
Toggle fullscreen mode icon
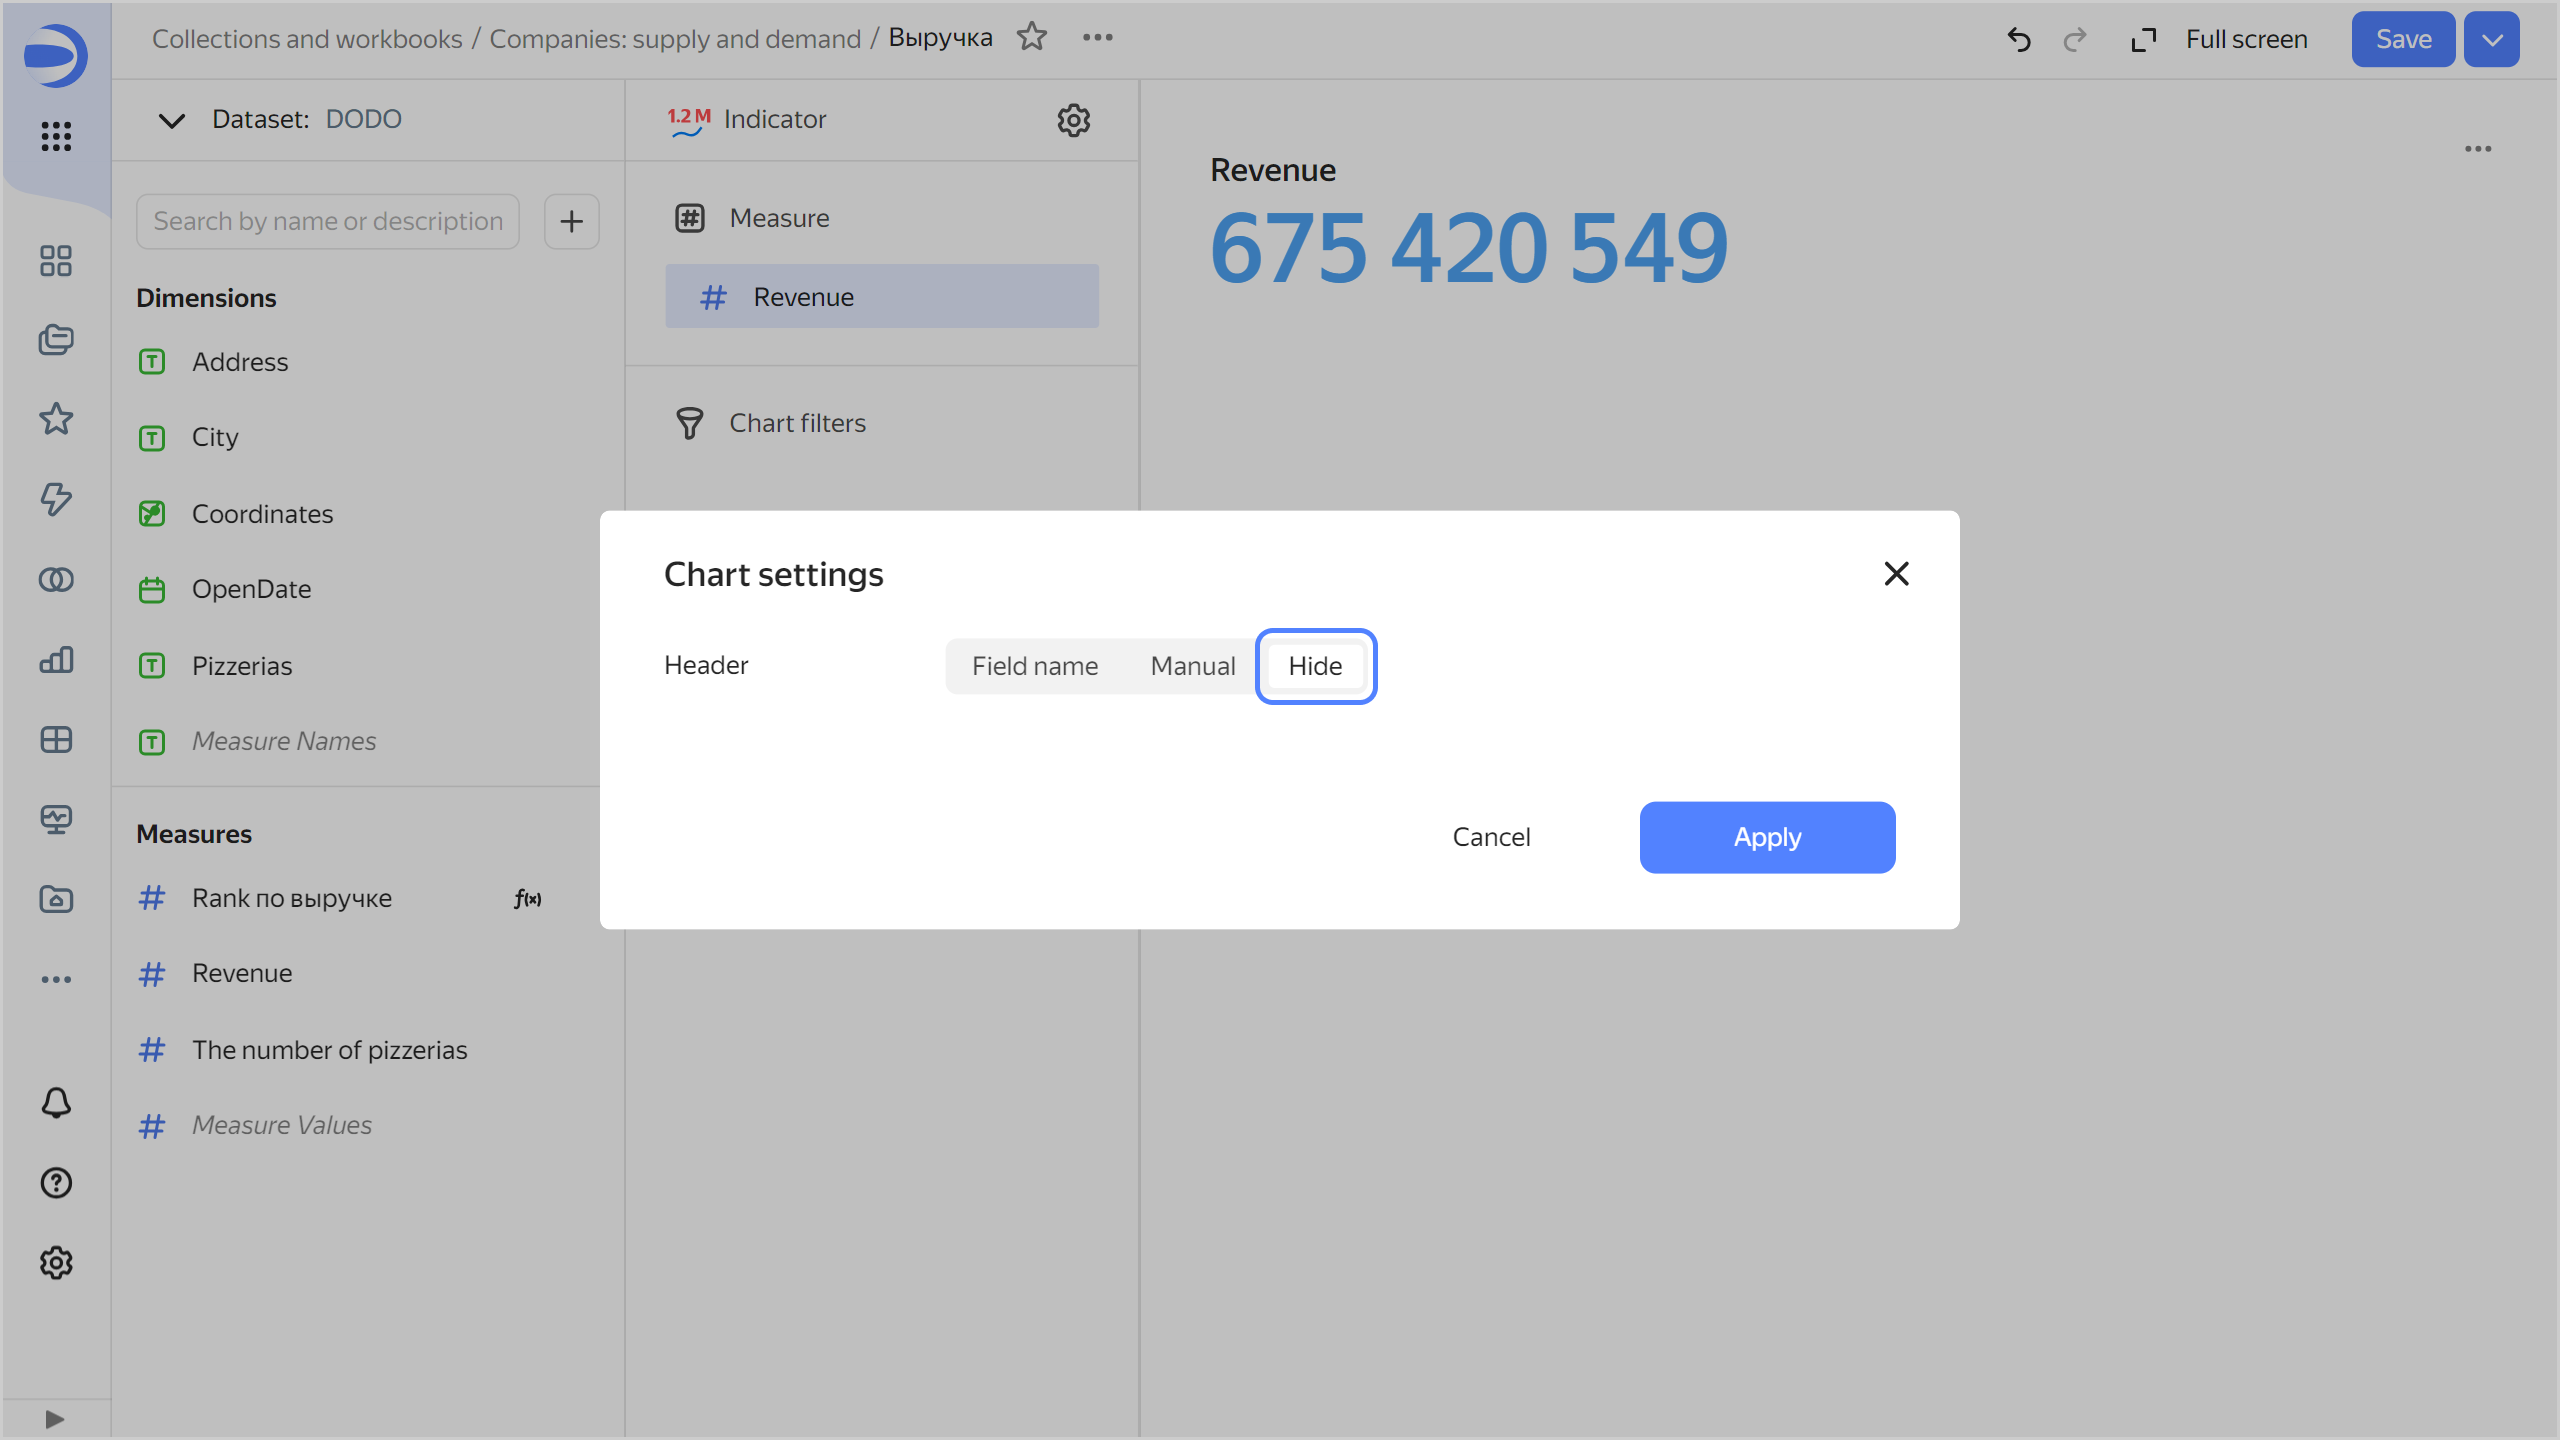coord(2147,39)
